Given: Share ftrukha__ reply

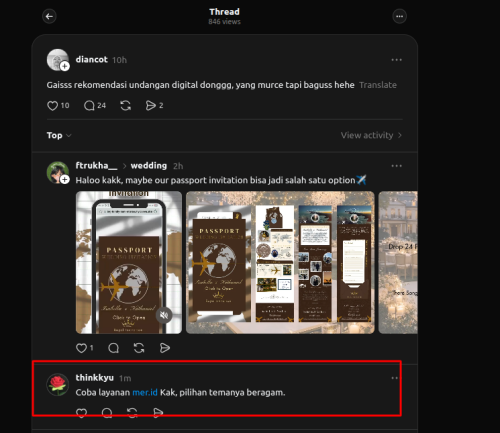Looking at the screenshot, I should click(x=165, y=348).
